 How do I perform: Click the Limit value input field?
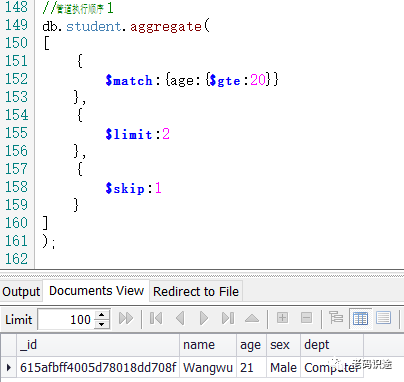click(66, 319)
